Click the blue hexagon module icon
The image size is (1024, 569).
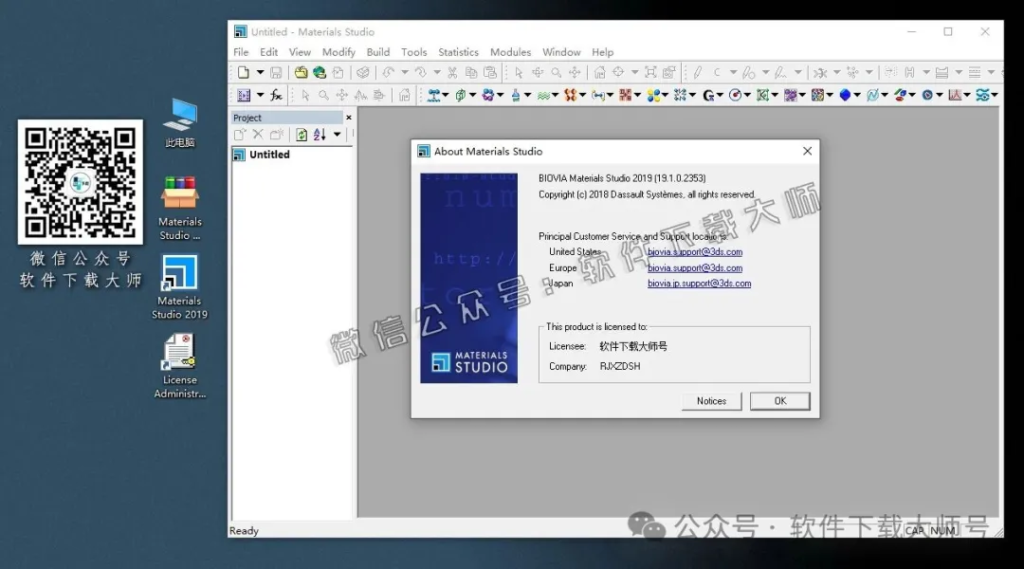click(845, 95)
